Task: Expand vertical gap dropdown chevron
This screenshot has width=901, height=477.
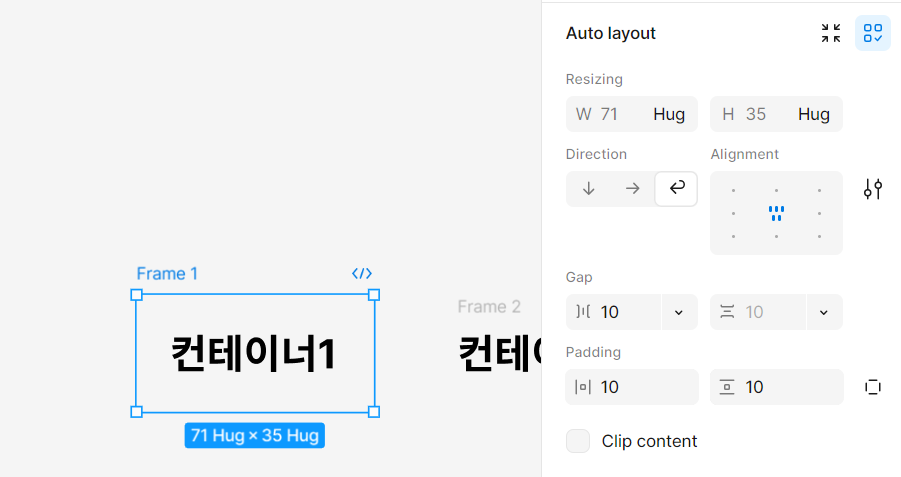Action: pyautogui.click(x=824, y=312)
